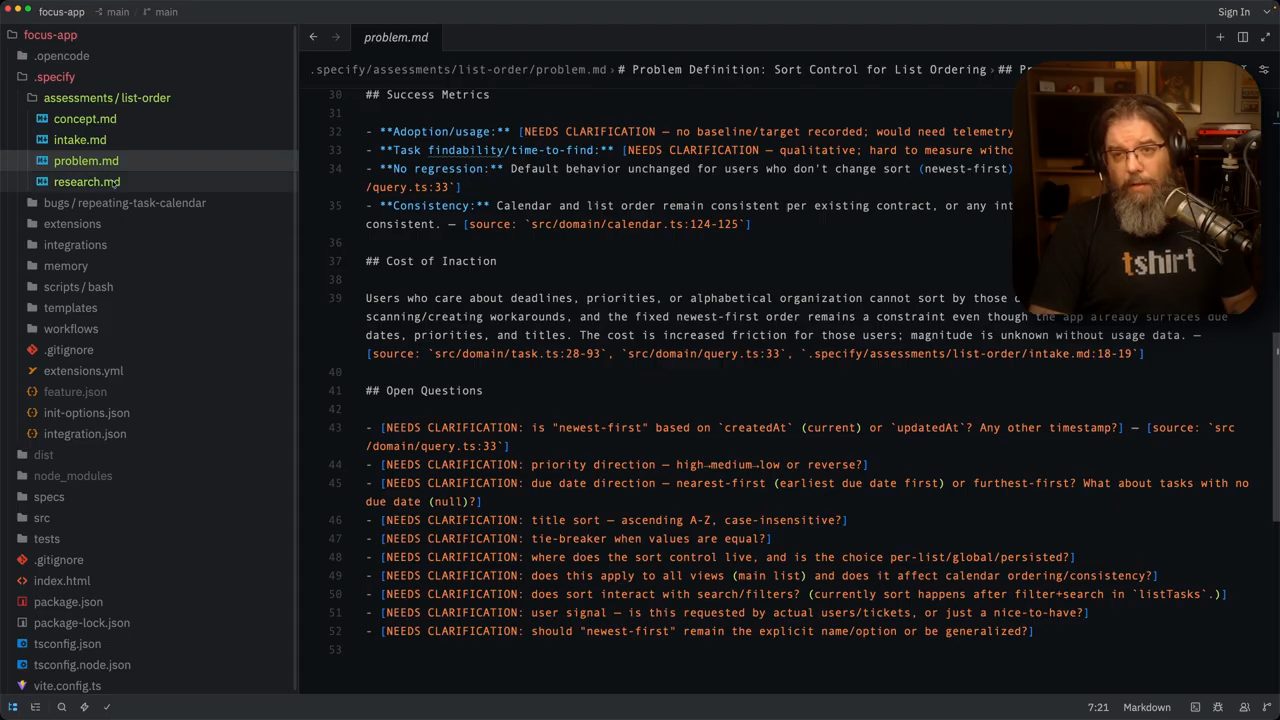Zoom the editor pane with expand icon
This screenshot has width=1280, height=720.
tap(1265, 37)
